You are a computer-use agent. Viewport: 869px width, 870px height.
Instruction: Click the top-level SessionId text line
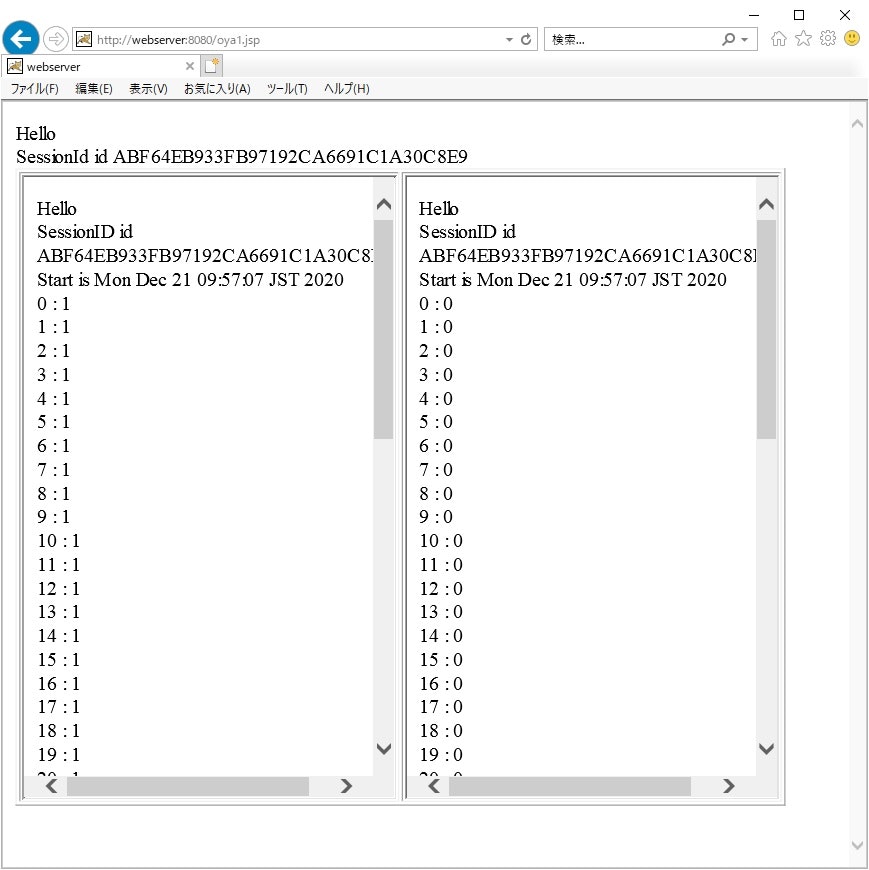tap(241, 157)
